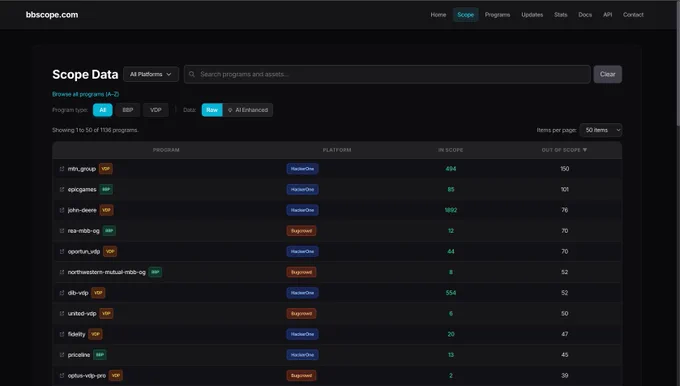
Task: Click the VDP badge next to mtn_group
Action: (106, 169)
